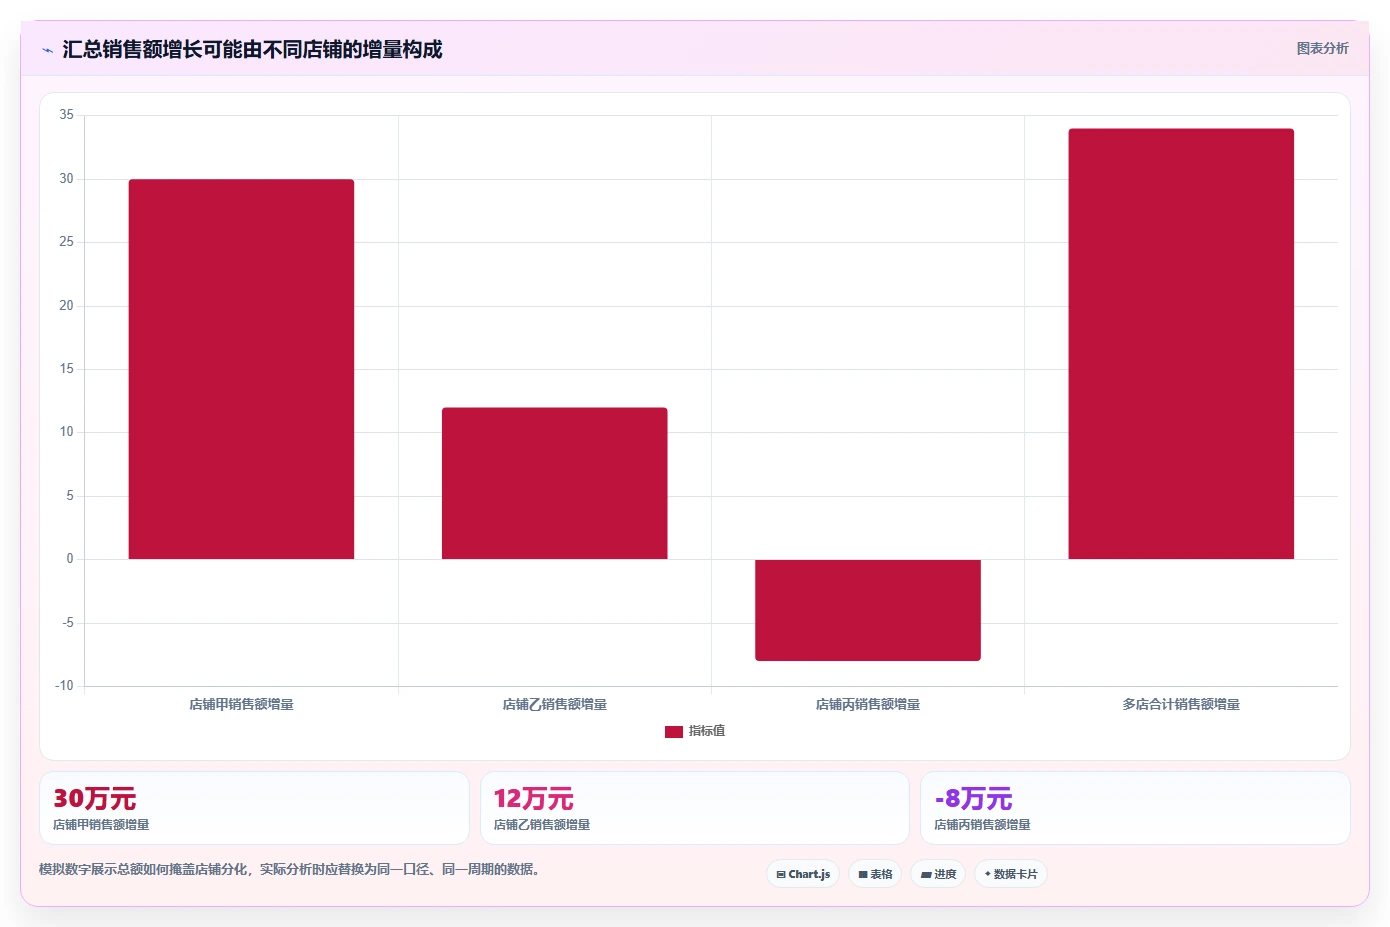Click the x-axis label 多店合计销售额增量
Image resolution: width=1390 pixels, height=927 pixels.
tap(1181, 704)
